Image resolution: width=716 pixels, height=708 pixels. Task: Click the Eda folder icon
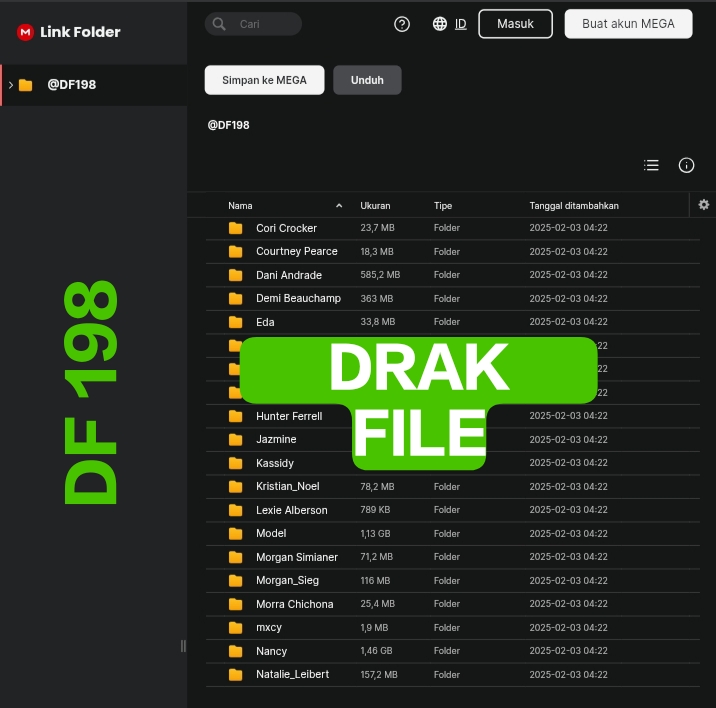click(236, 322)
